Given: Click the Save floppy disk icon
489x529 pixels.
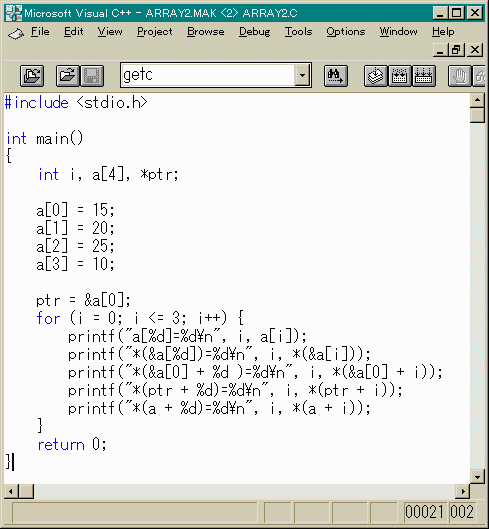Looking at the screenshot, I should 91,76.
